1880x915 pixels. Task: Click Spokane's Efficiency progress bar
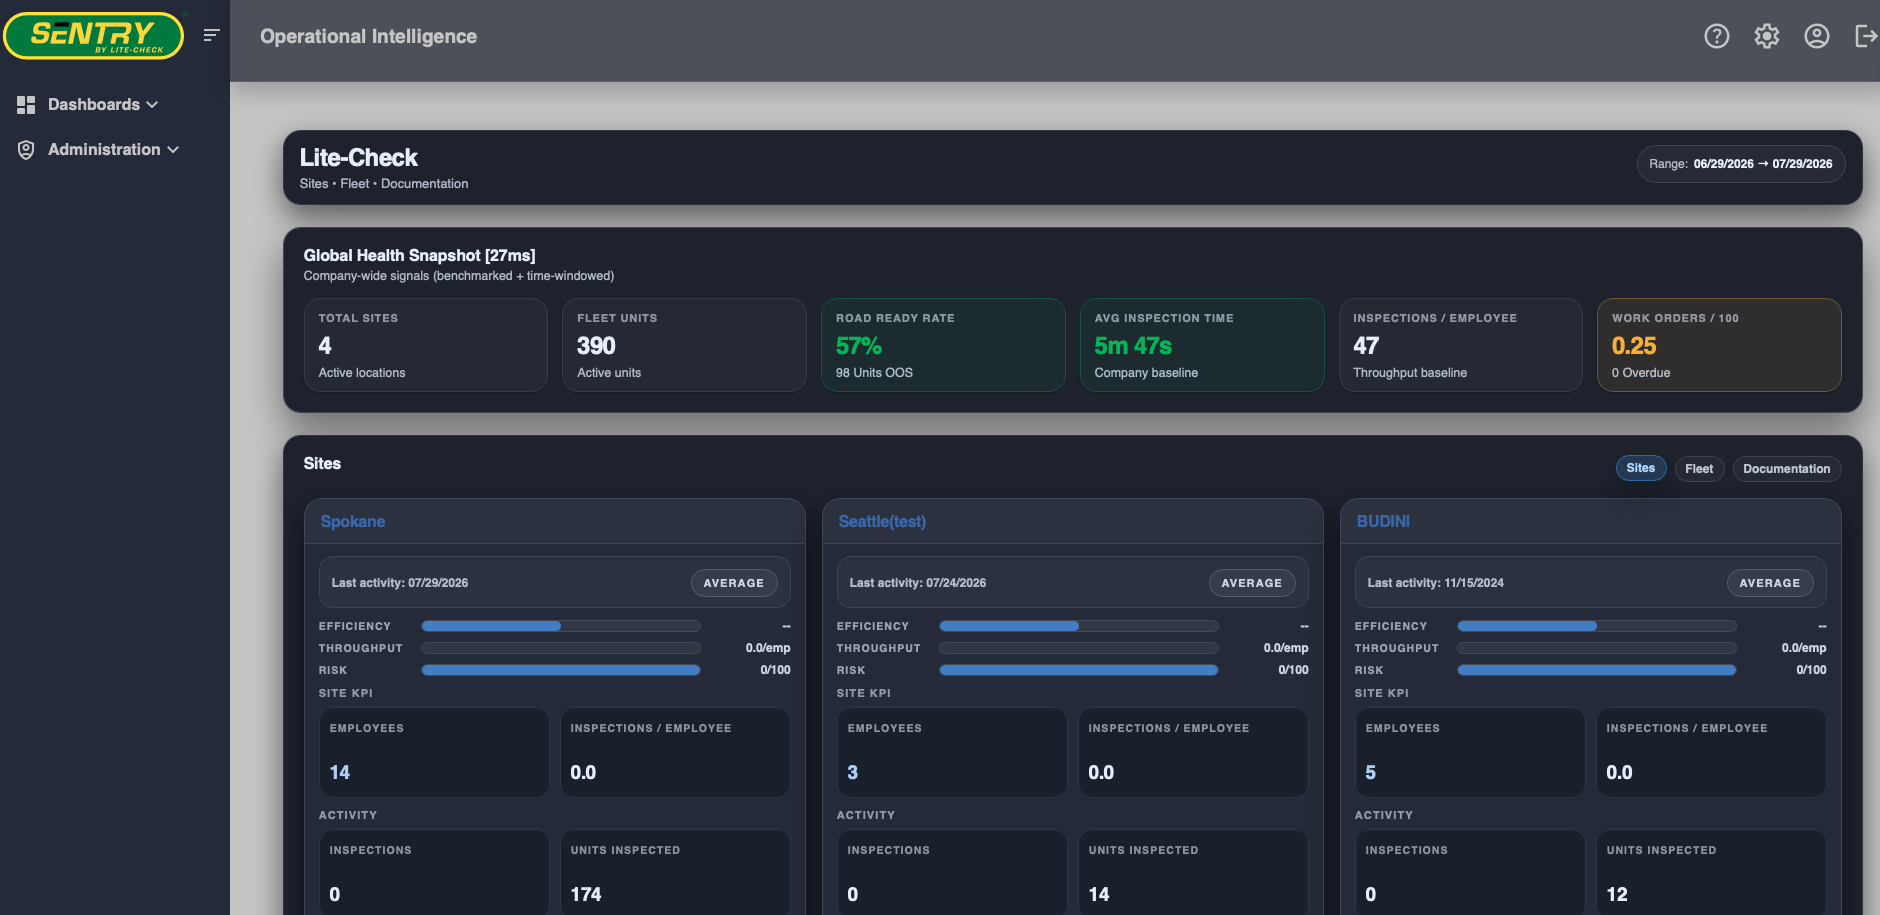coord(561,626)
